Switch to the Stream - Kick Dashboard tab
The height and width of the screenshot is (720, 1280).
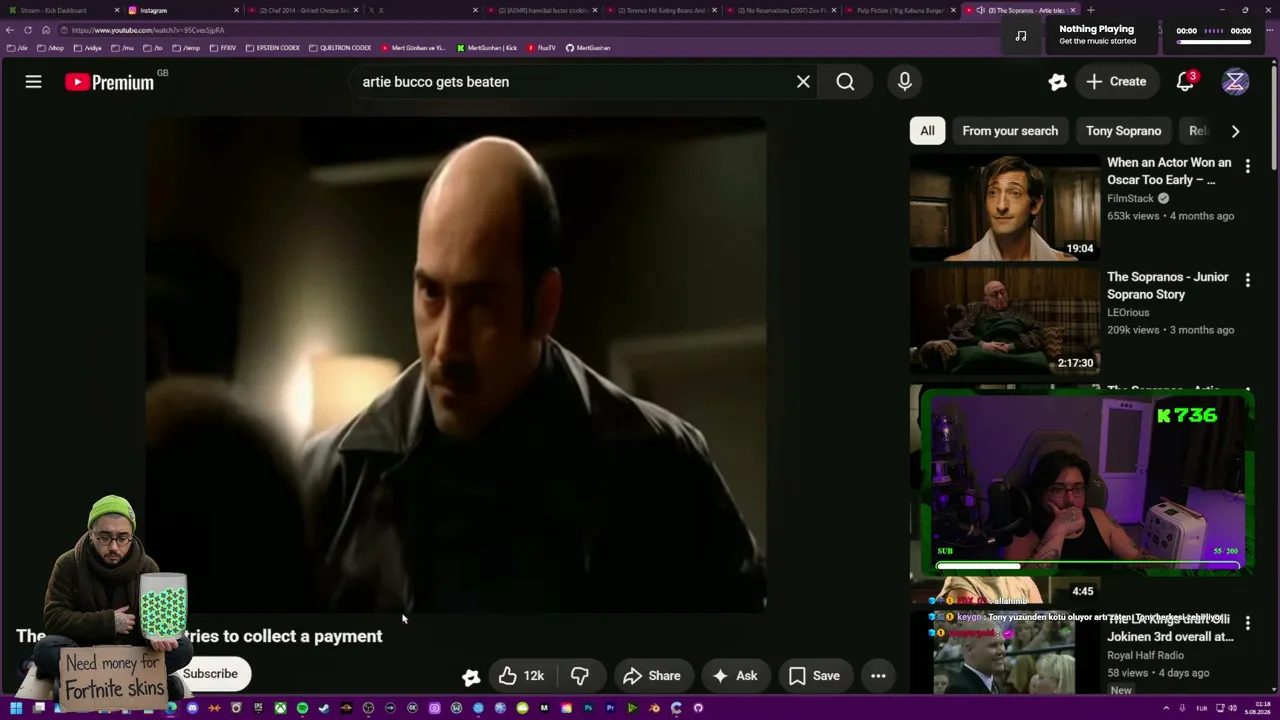(x=62, y=10)
